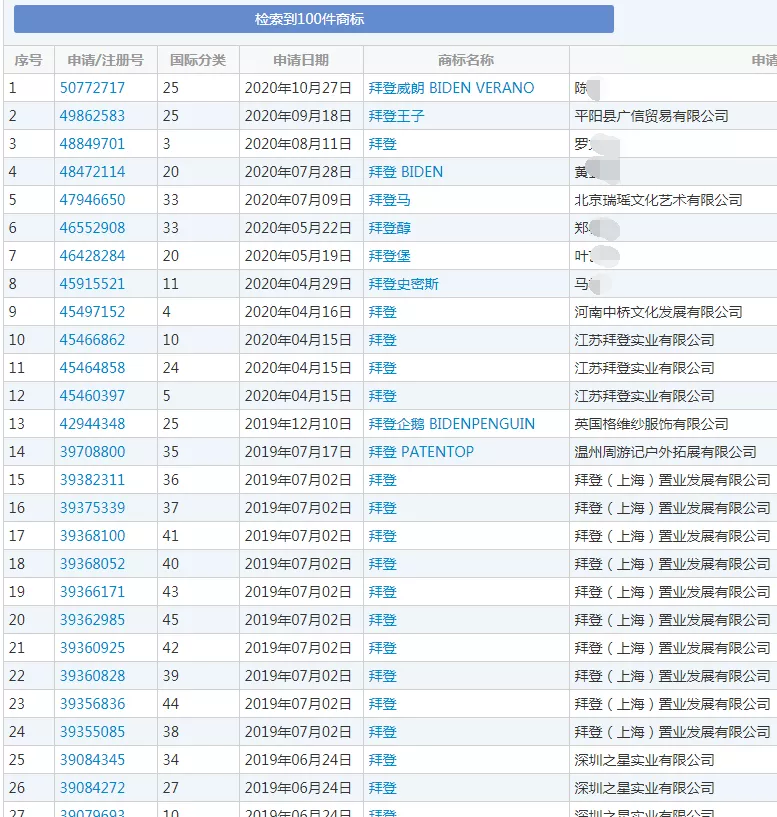This screenshot has width=777, height=817.
Task: Open registration number 45915521
Action: tap(92, 284)
